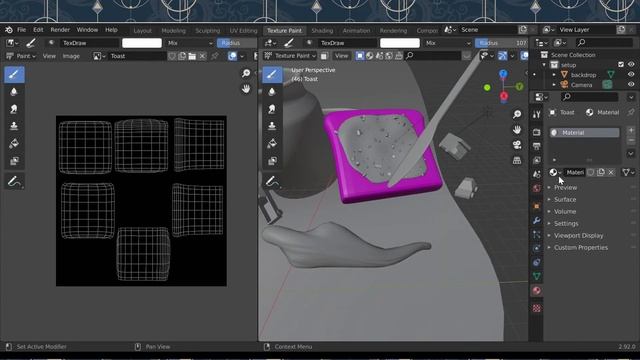Select Annotate tool in image editor toolbar
This screenshot has width=640, height=360.
[14, 181]
